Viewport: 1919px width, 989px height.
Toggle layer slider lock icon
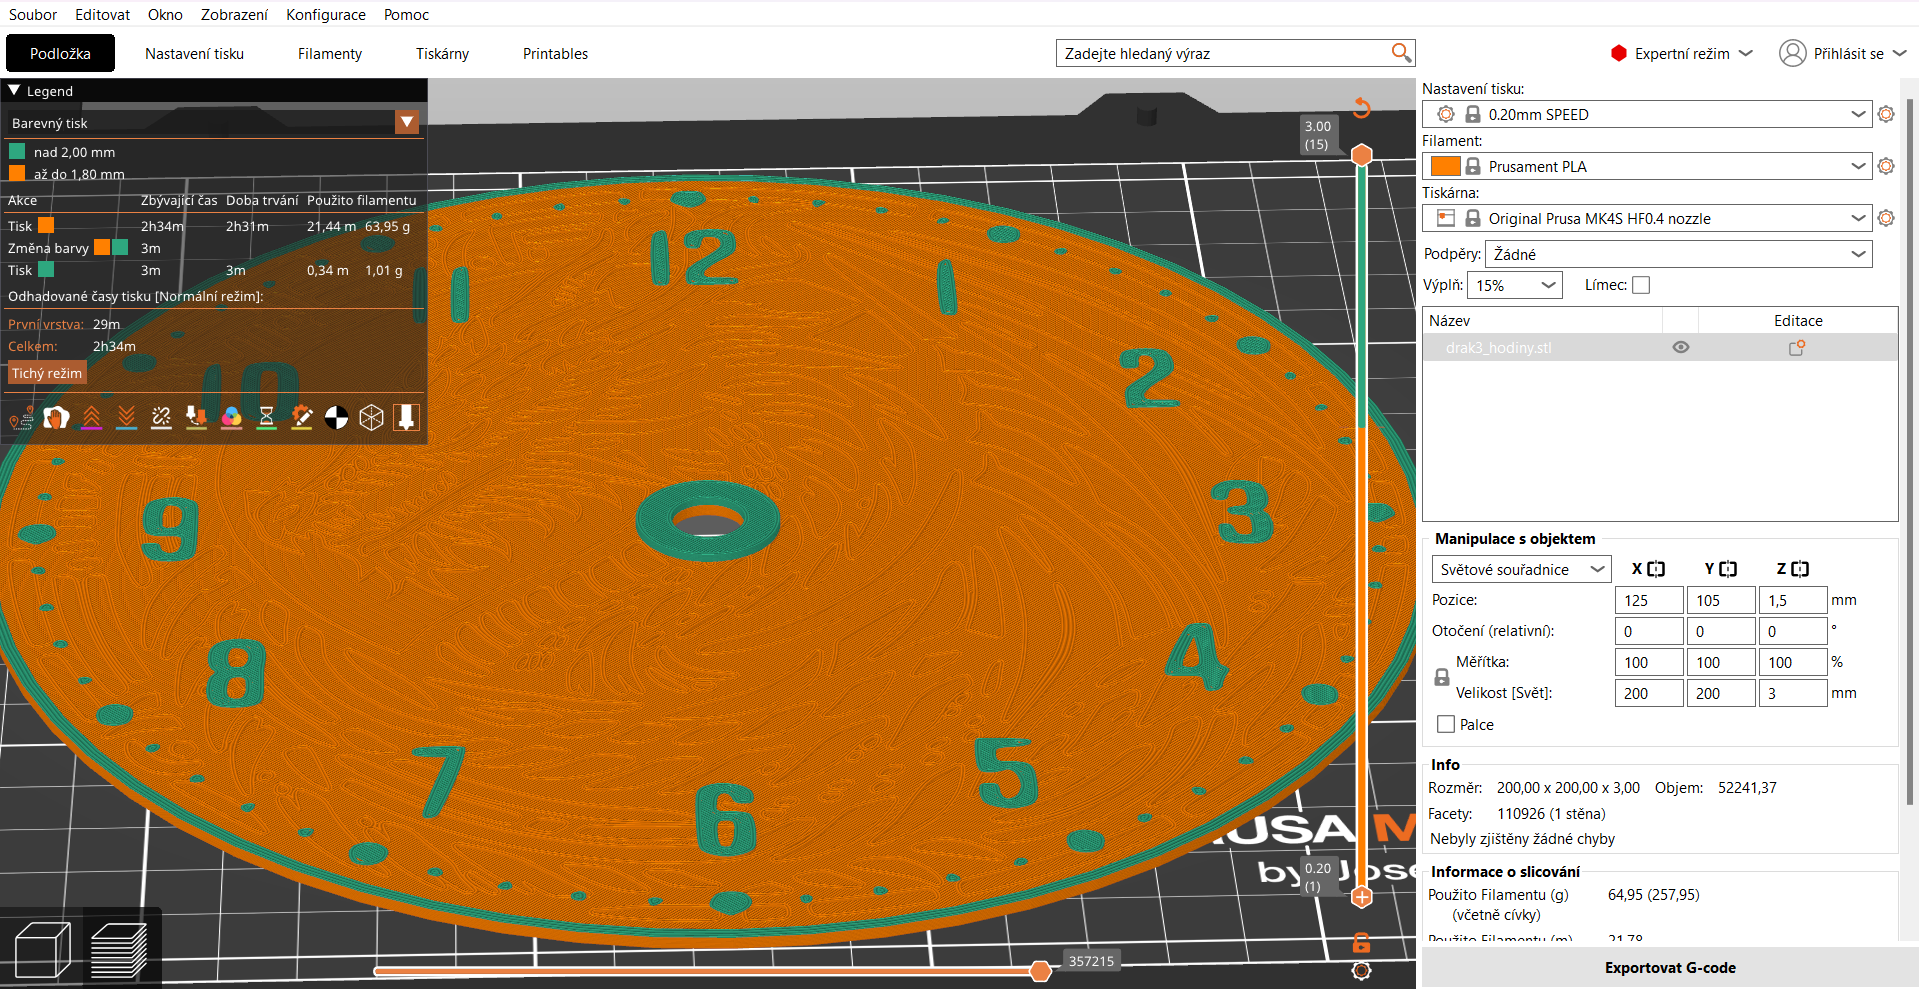click(1361, 942)
